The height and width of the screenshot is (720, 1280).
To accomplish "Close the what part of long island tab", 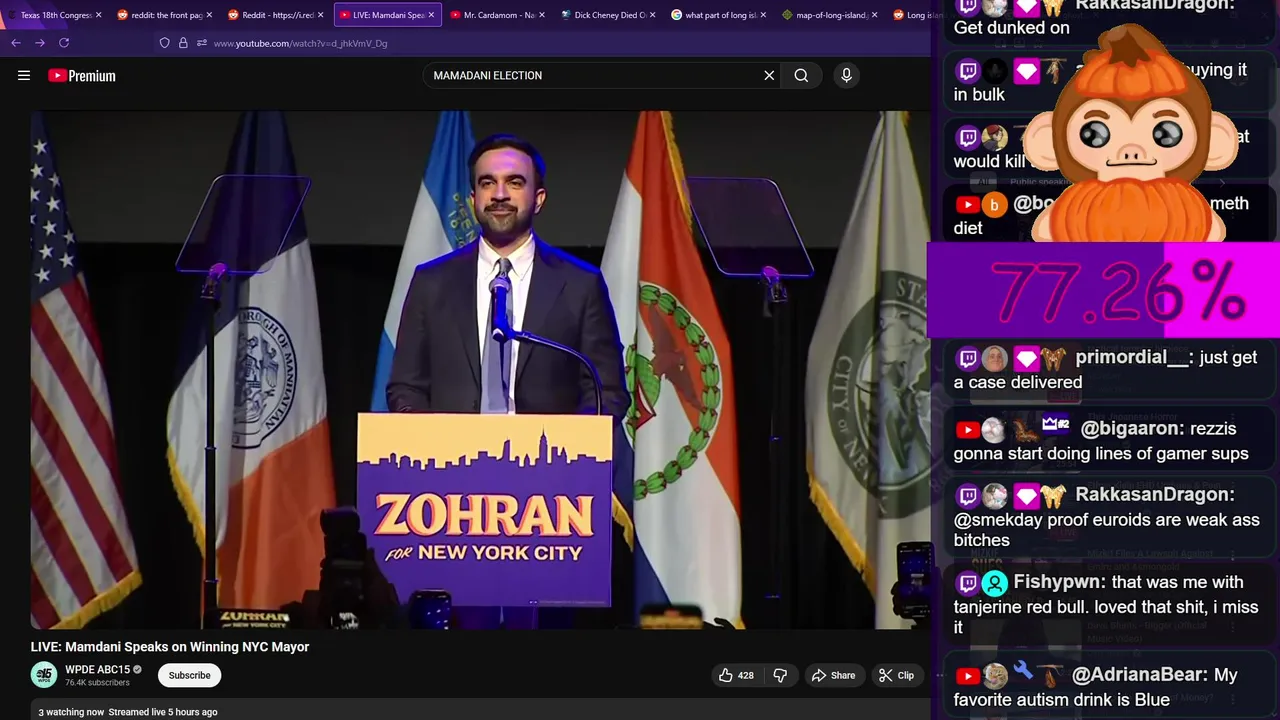I will tap(763, 15).
